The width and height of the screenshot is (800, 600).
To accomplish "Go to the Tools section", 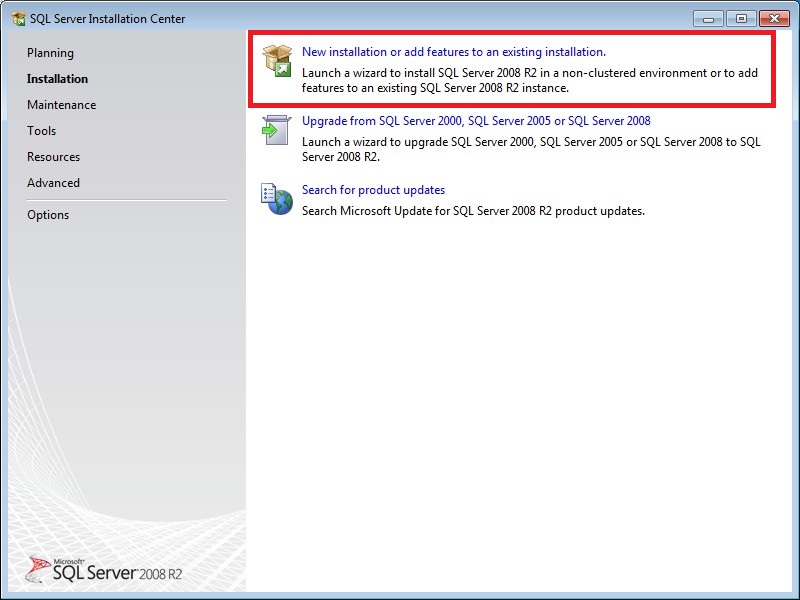I will pyautogui.click(x=42, y=131).
